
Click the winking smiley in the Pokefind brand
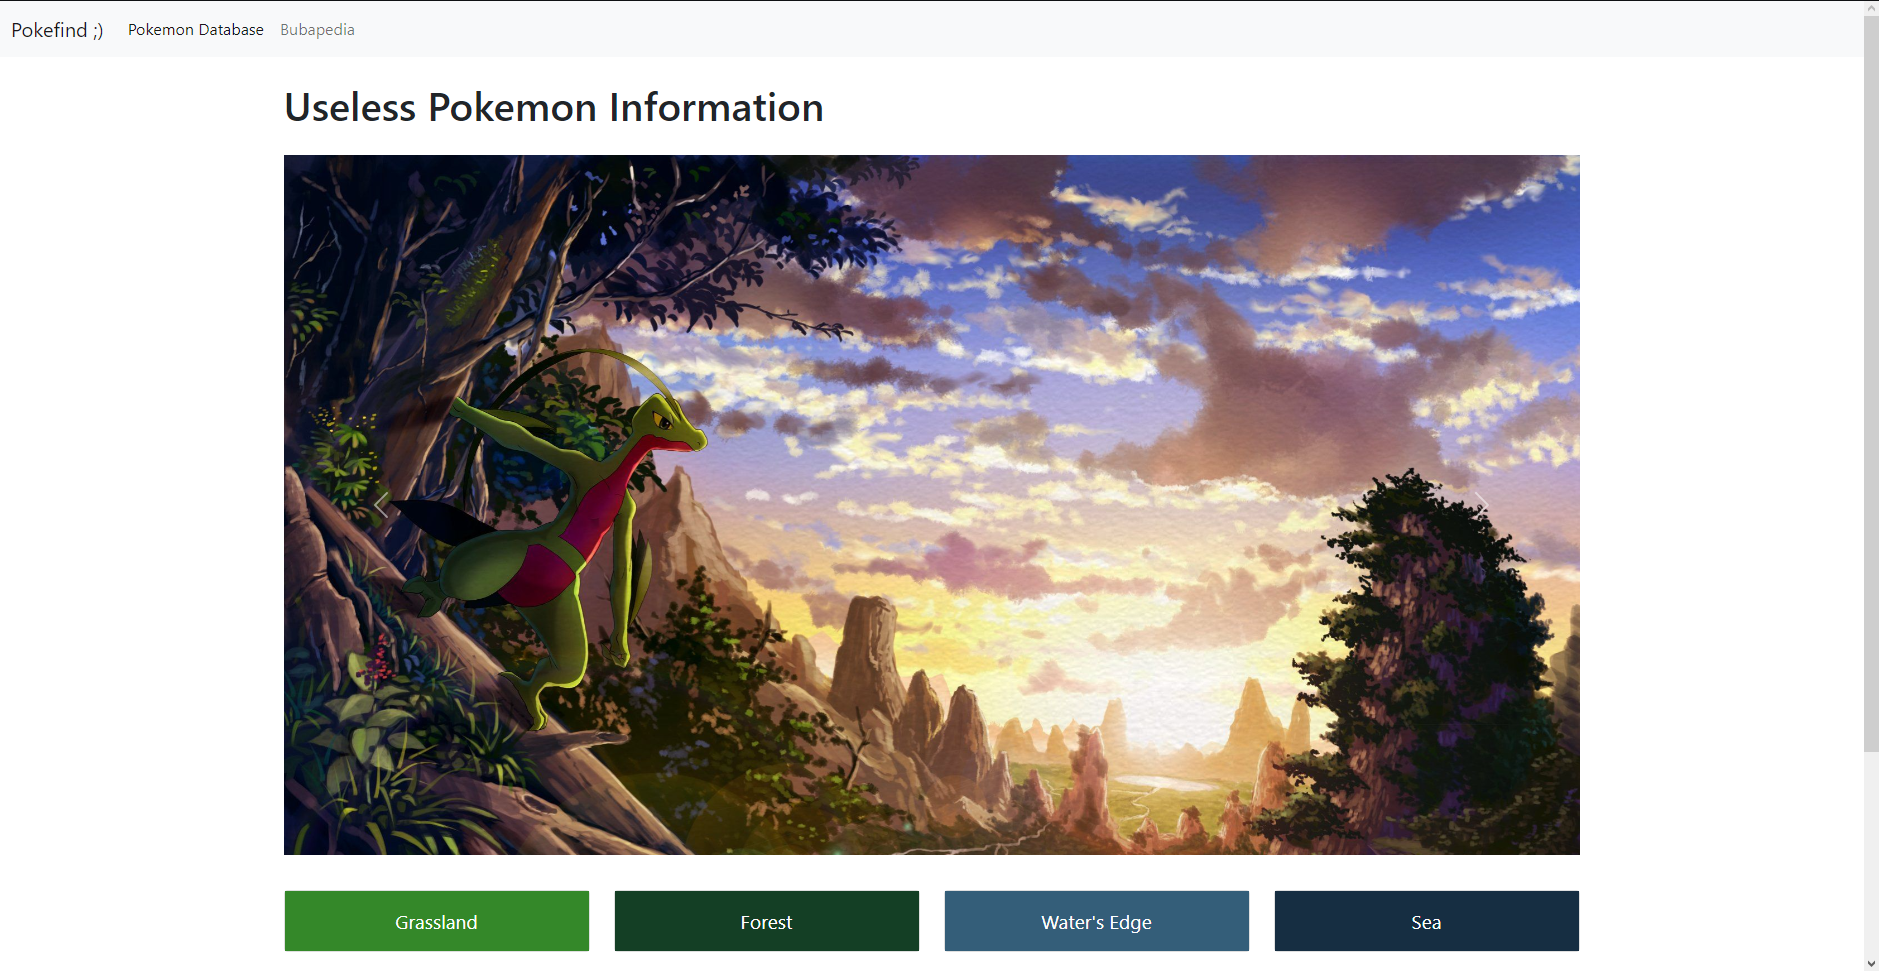tap(97, 31)
